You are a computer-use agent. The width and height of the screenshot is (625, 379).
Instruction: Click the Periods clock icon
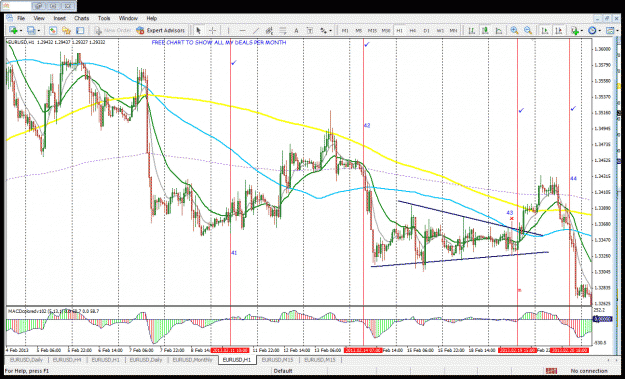pyautogui.click(x=592, y=30)
